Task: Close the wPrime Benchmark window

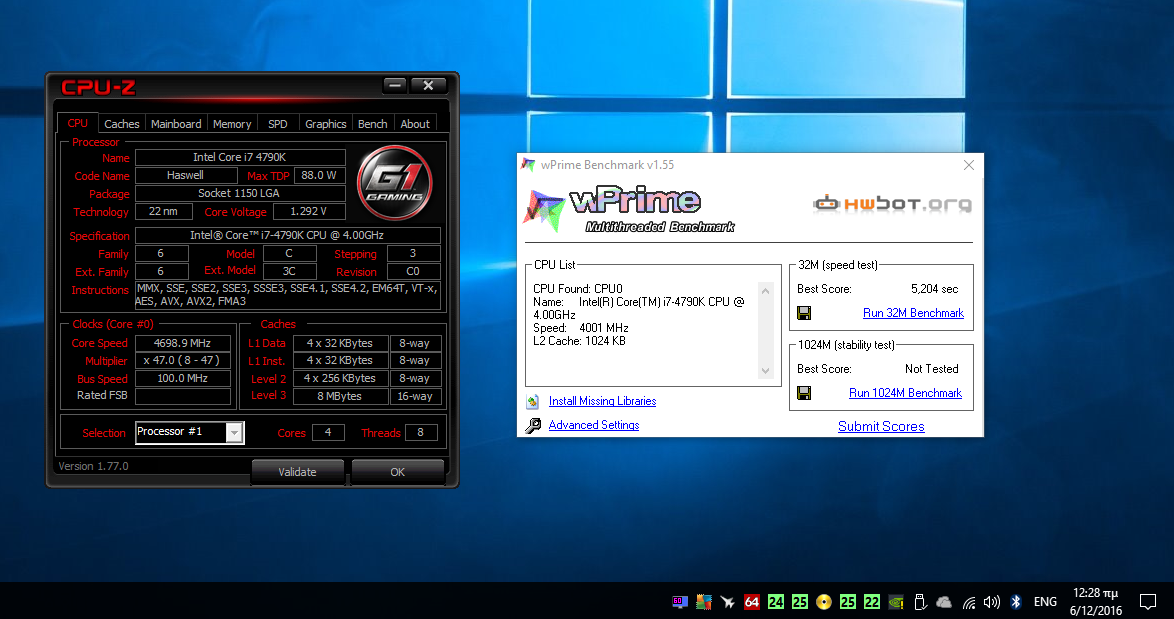Action: [x=969, y=165]
